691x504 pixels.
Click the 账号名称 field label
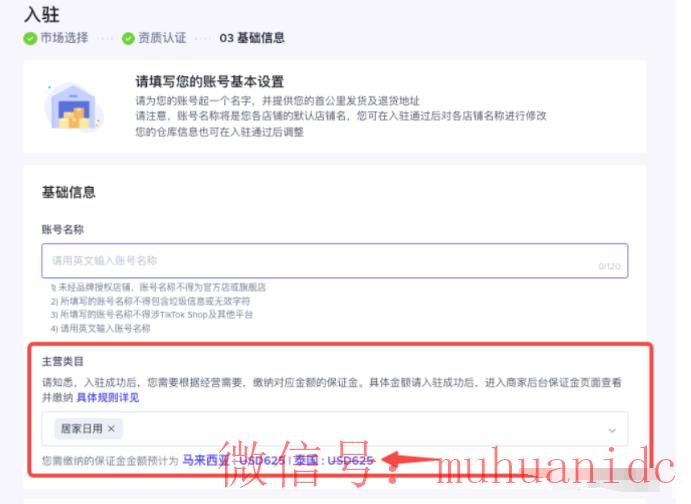tap(63, 230)
